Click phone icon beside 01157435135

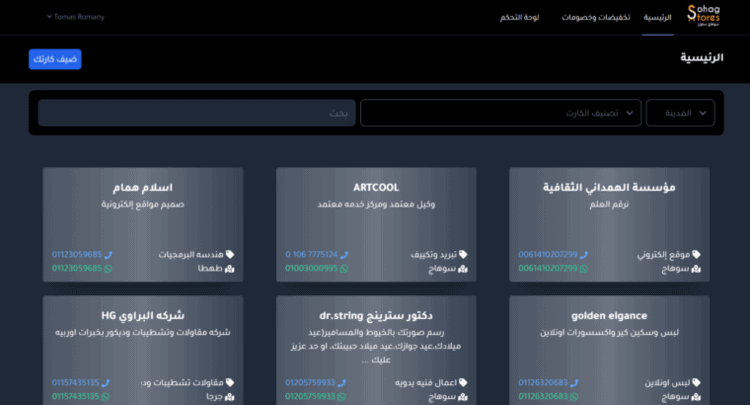(x=106, y=383)
